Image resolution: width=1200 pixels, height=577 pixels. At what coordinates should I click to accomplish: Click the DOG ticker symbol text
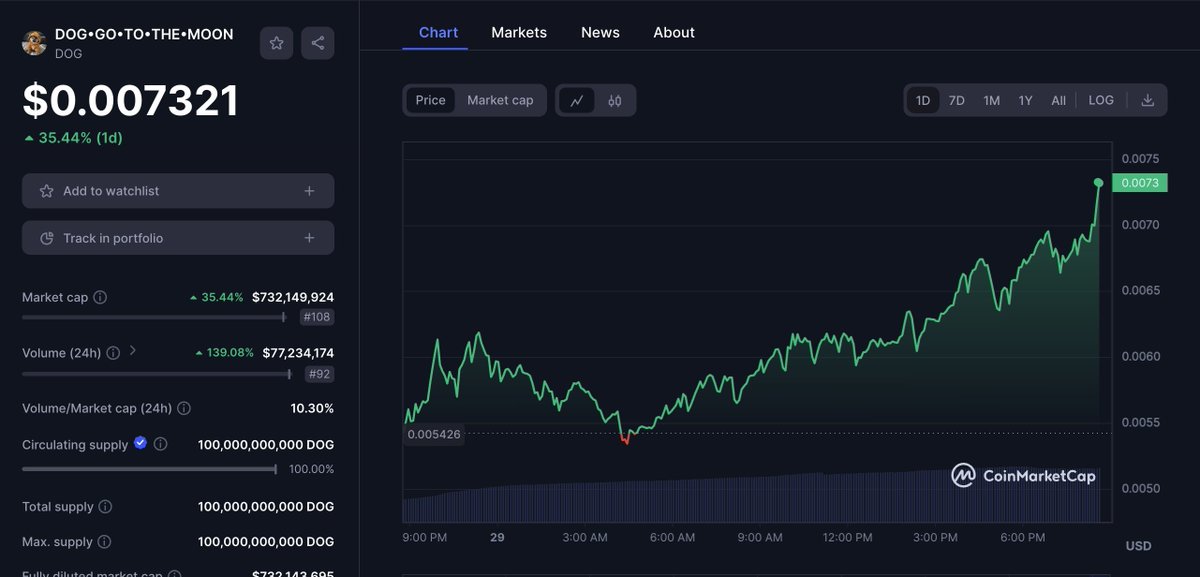point(68,54)
